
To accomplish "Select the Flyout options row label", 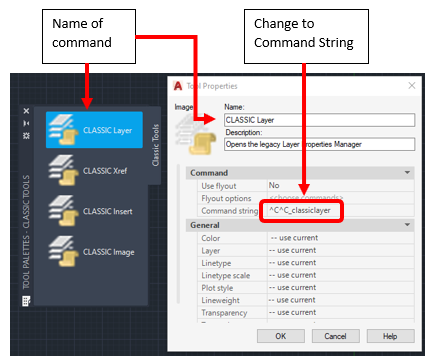I will coord(226,198).
